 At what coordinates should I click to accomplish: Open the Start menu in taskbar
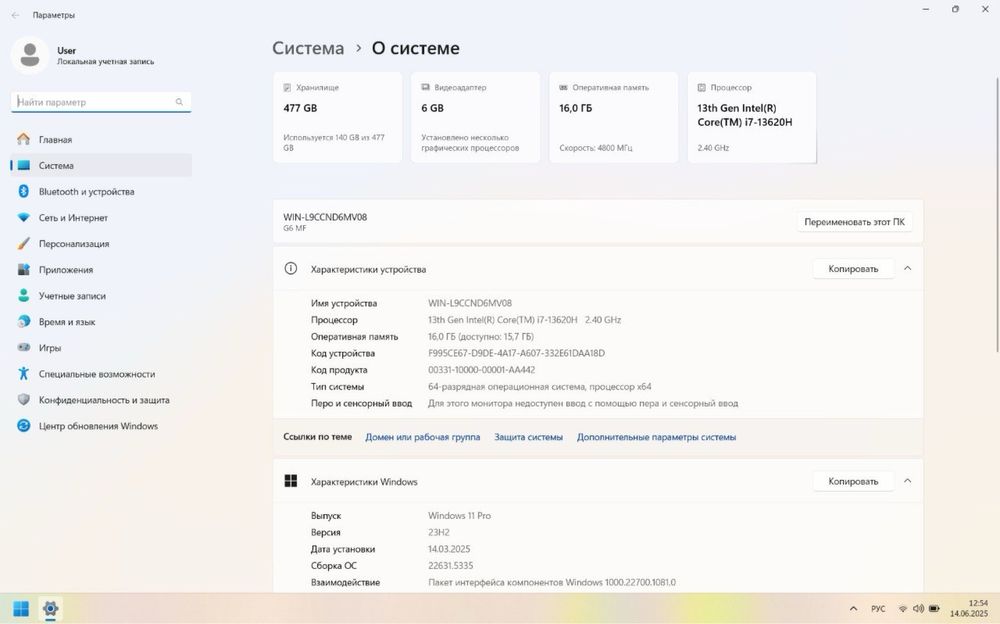tap(21, 609)
